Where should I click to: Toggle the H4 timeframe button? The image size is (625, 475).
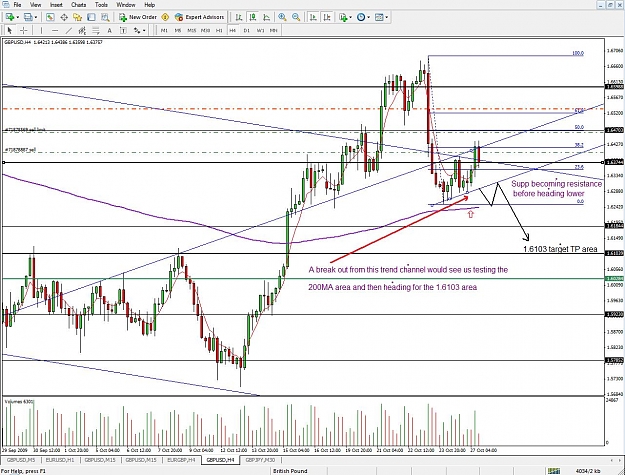tap(232, 30)
